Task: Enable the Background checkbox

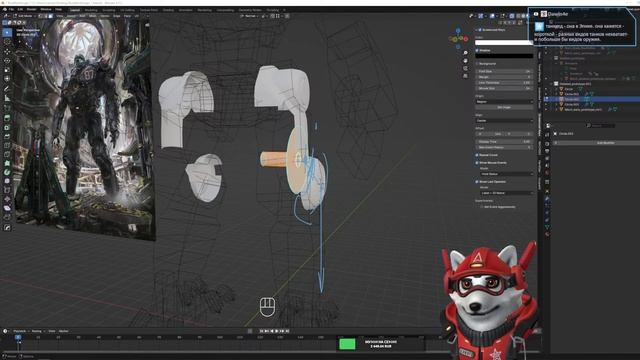Action: pyautogui.click(x=477, y=64)
